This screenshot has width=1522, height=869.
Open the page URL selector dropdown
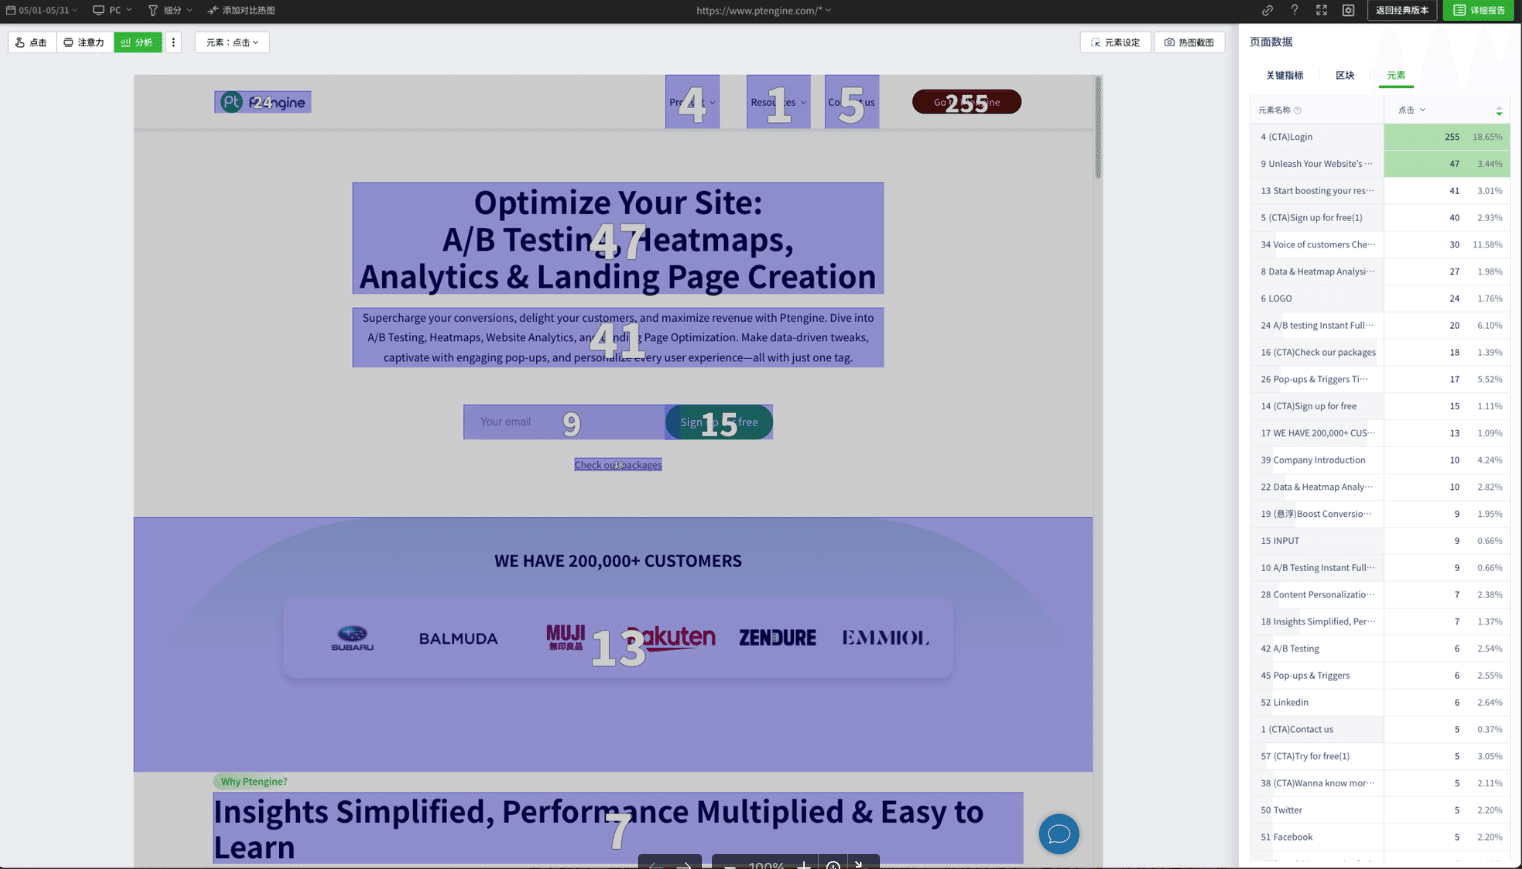pos(763,10)
